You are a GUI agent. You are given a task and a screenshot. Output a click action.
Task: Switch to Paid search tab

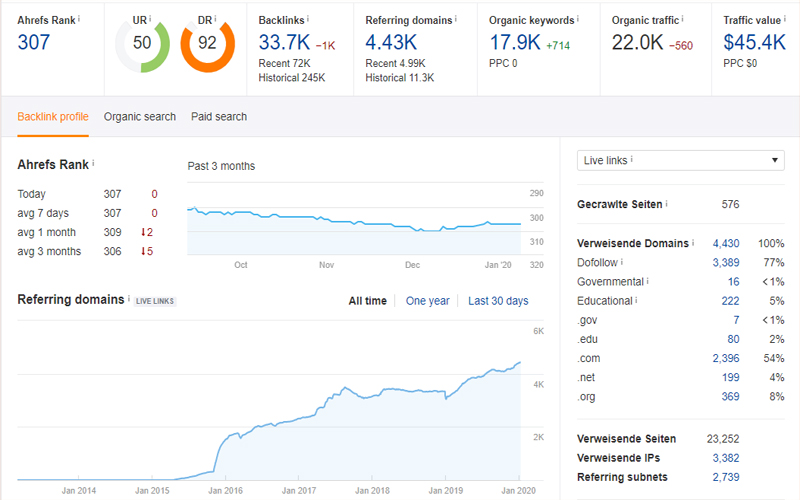219,117
